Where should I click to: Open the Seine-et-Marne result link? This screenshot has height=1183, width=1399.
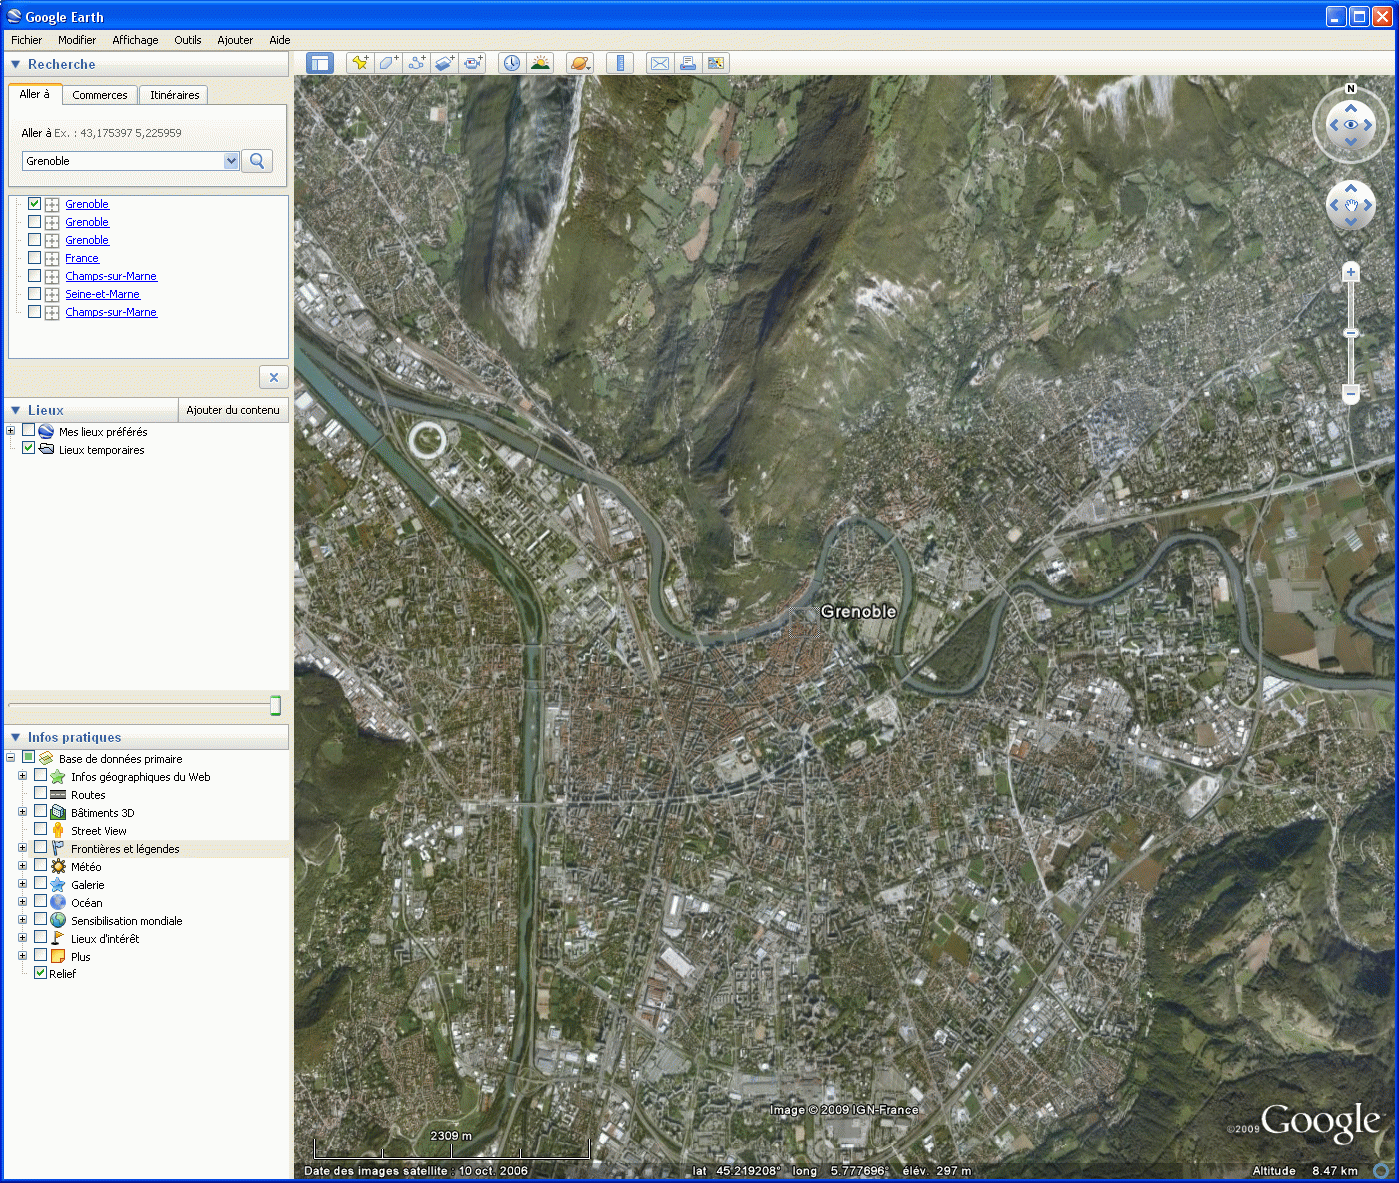click(x=103, y=294)
